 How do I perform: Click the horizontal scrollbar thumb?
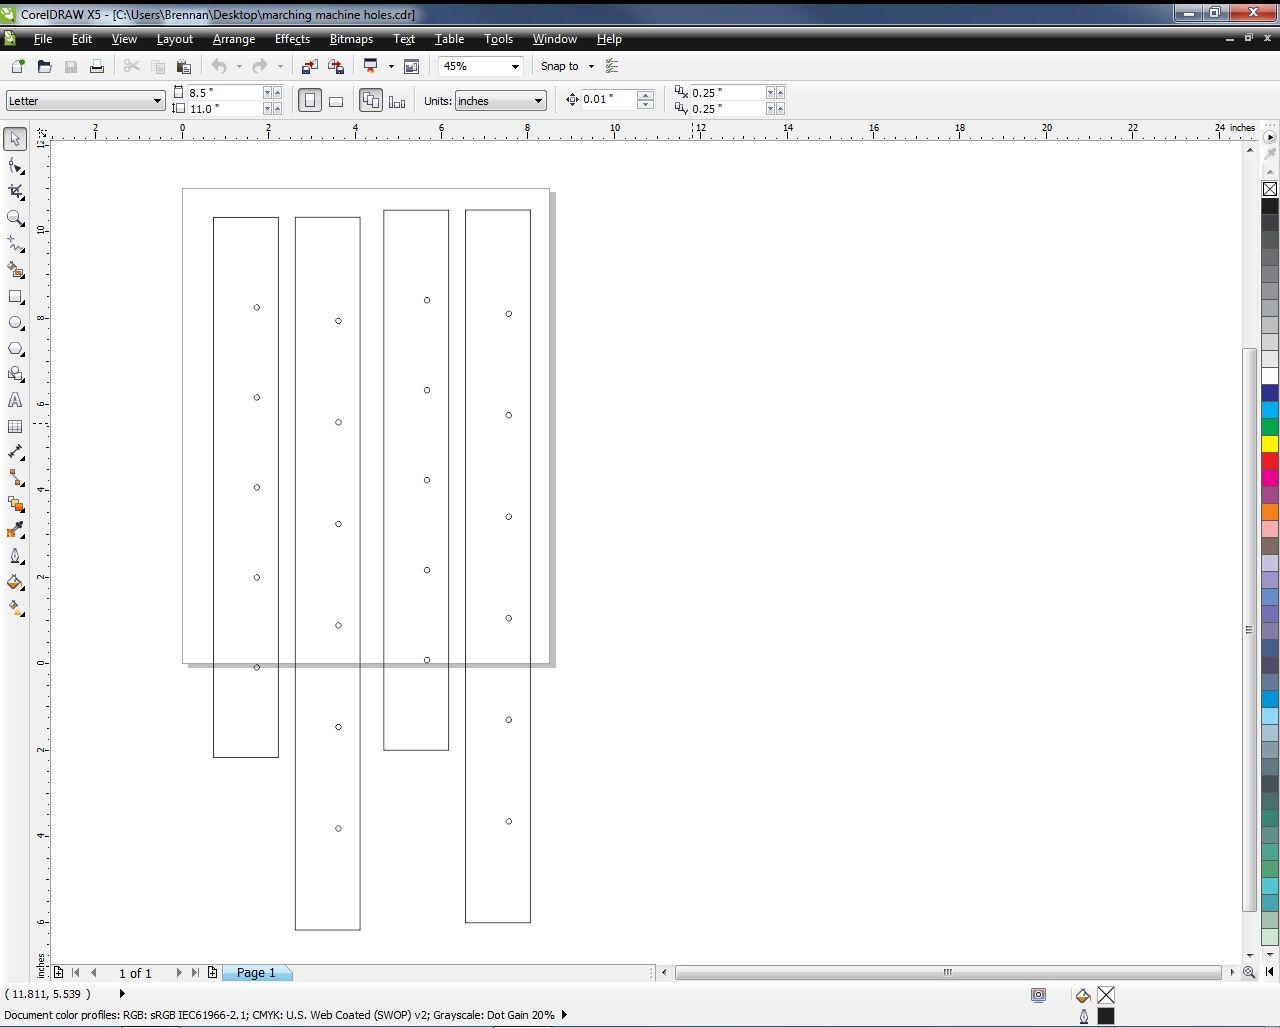click(947, 972)
